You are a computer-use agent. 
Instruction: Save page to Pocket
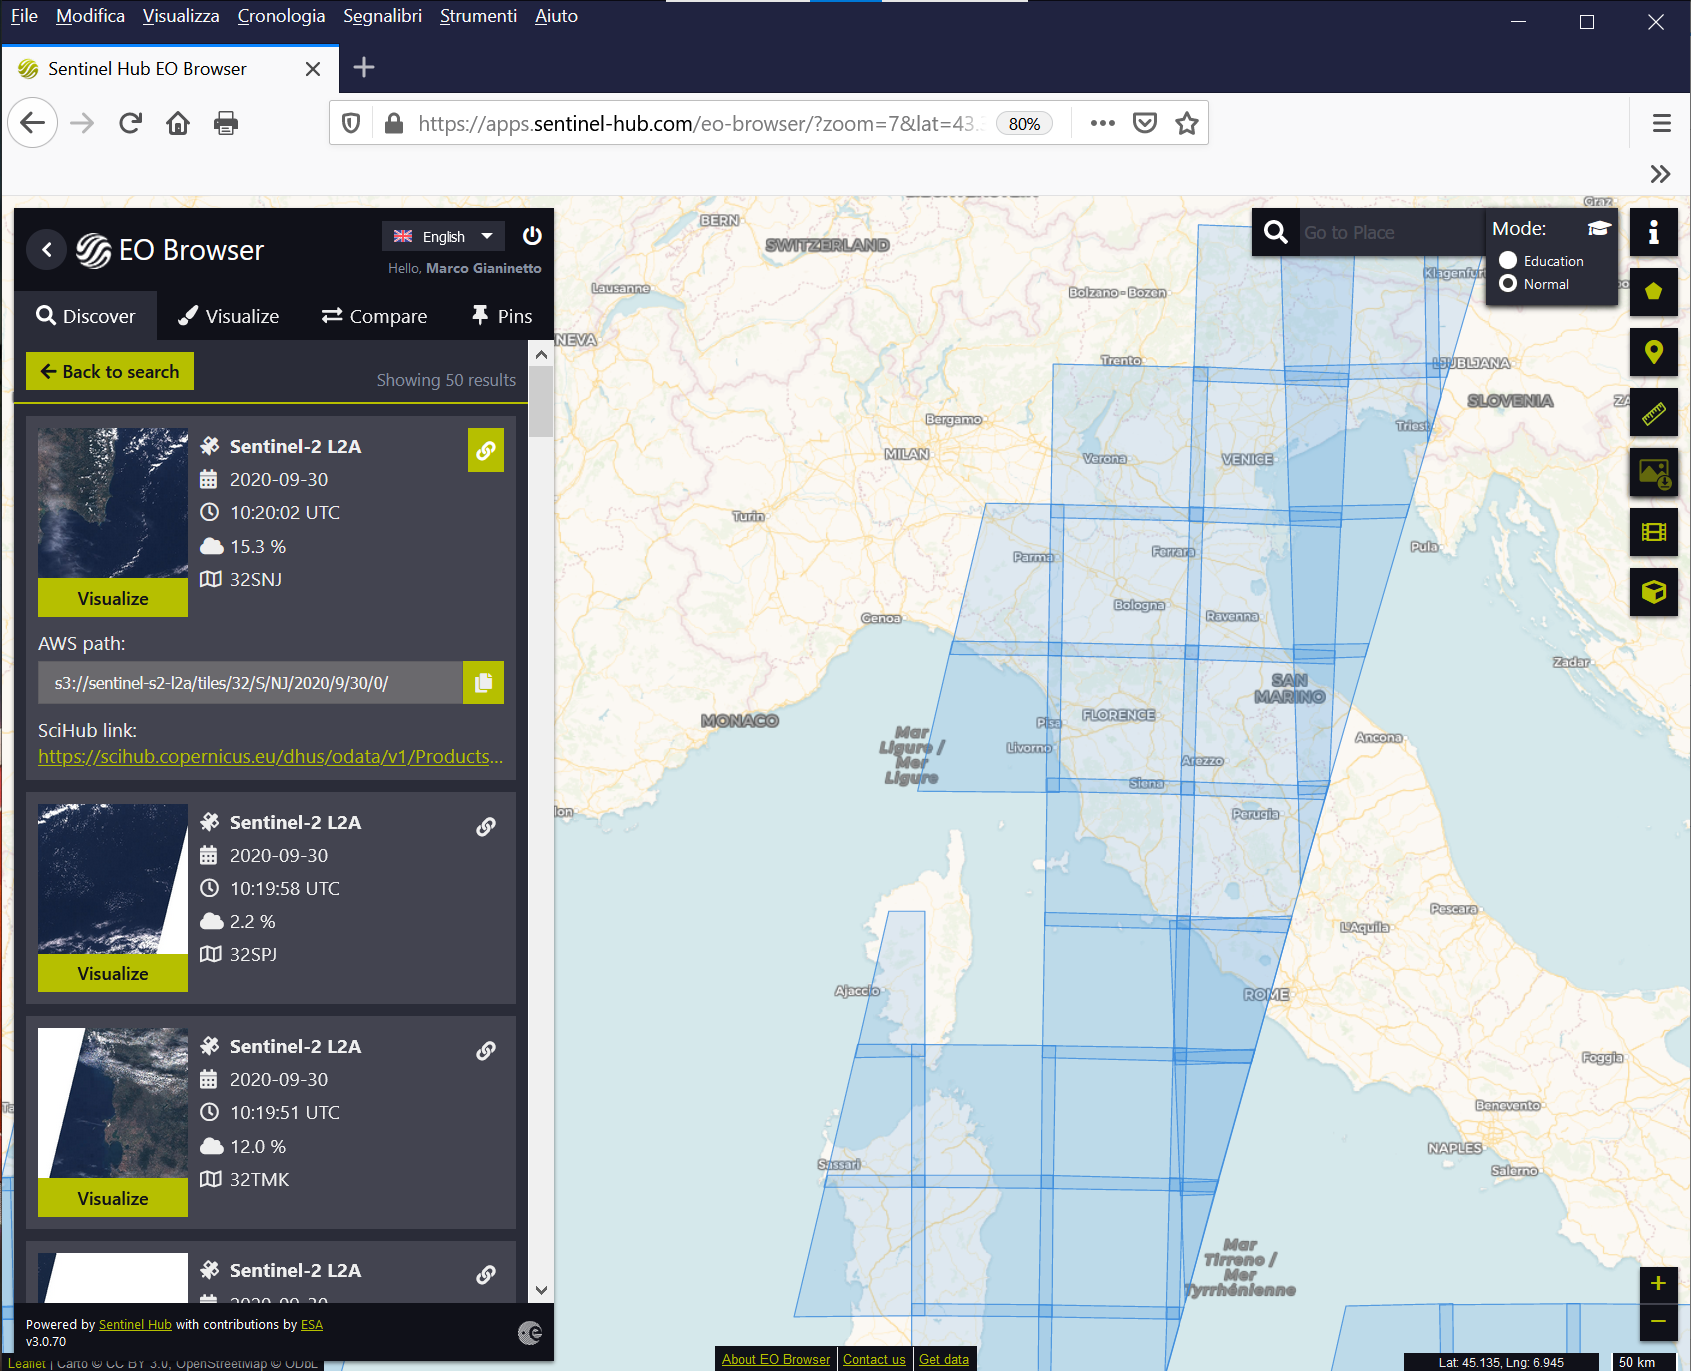[1145, 123]
